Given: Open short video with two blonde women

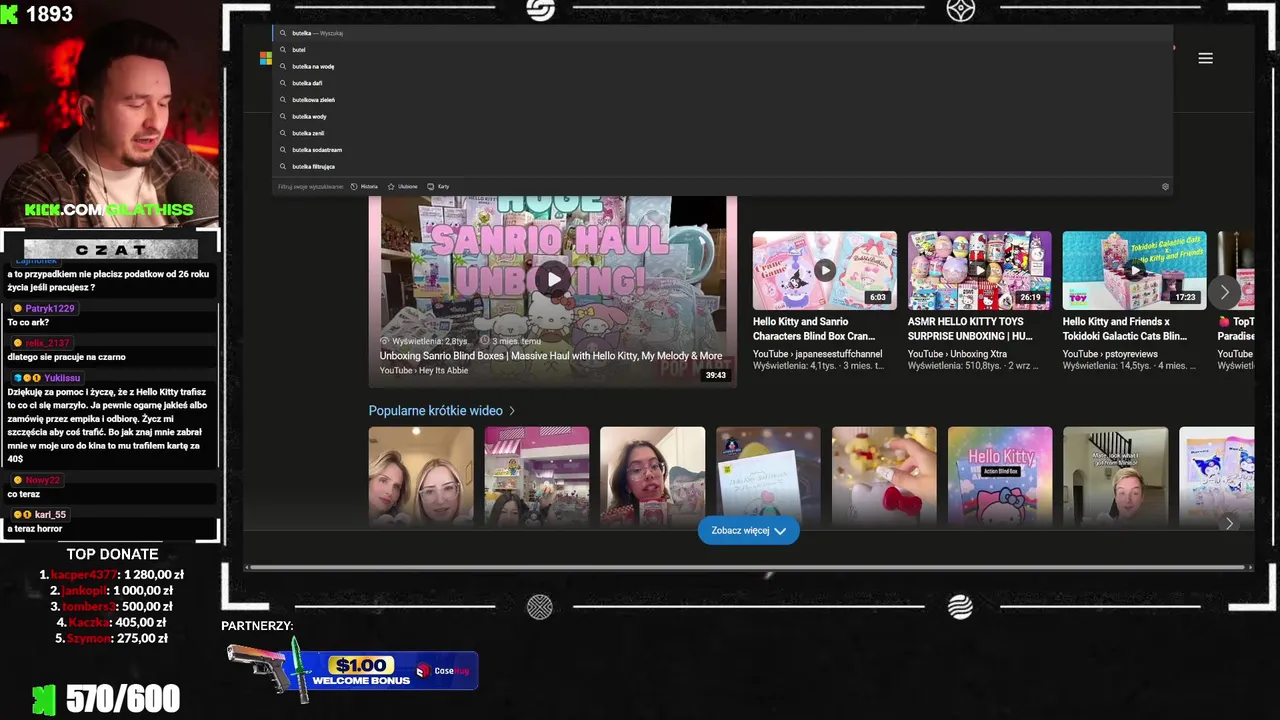Looking at the screenshot, I should [x=421, y=476].
